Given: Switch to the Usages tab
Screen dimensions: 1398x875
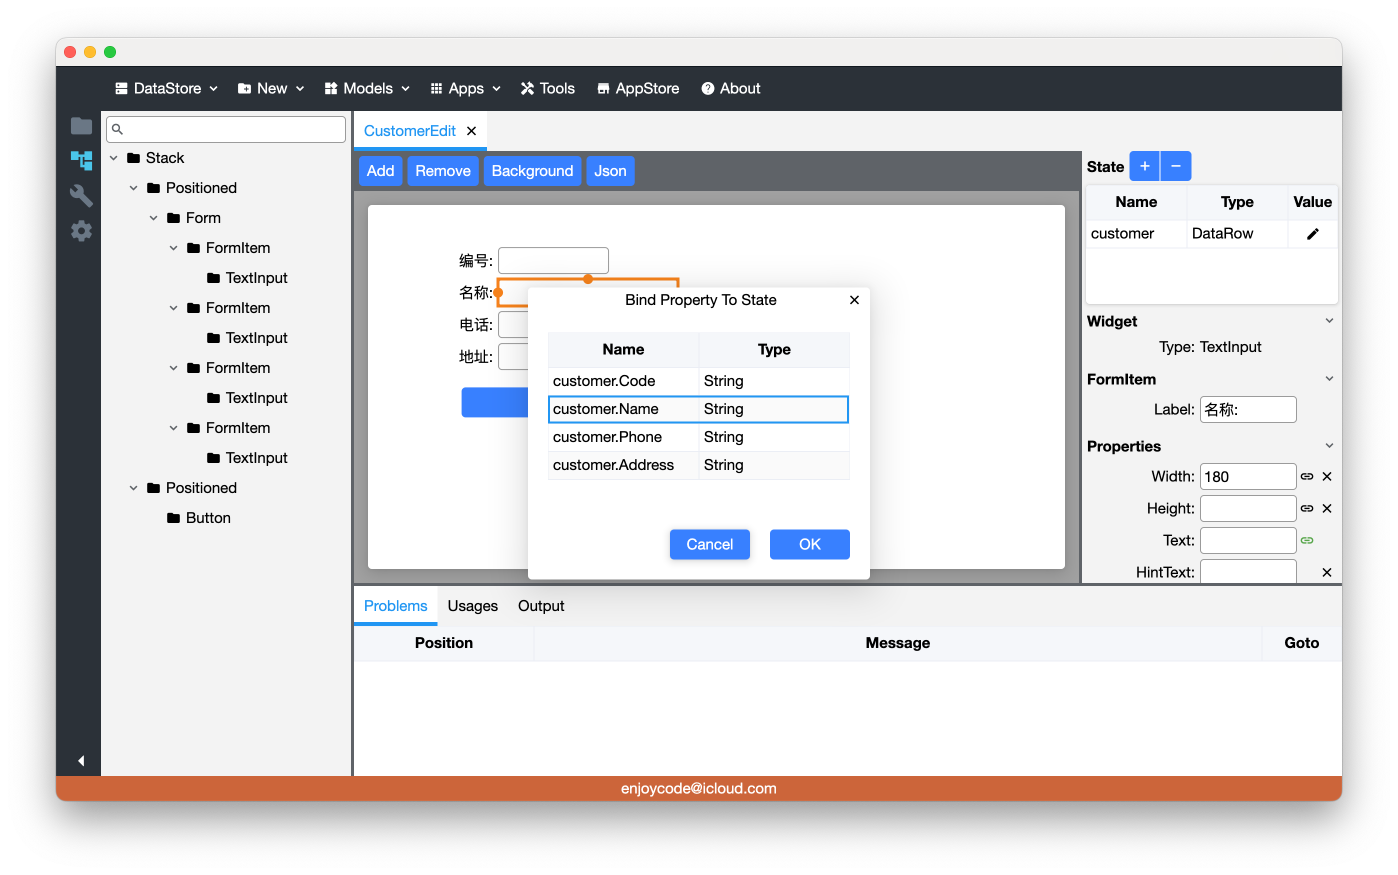Looking at the screenshot, I should [472, 606].
